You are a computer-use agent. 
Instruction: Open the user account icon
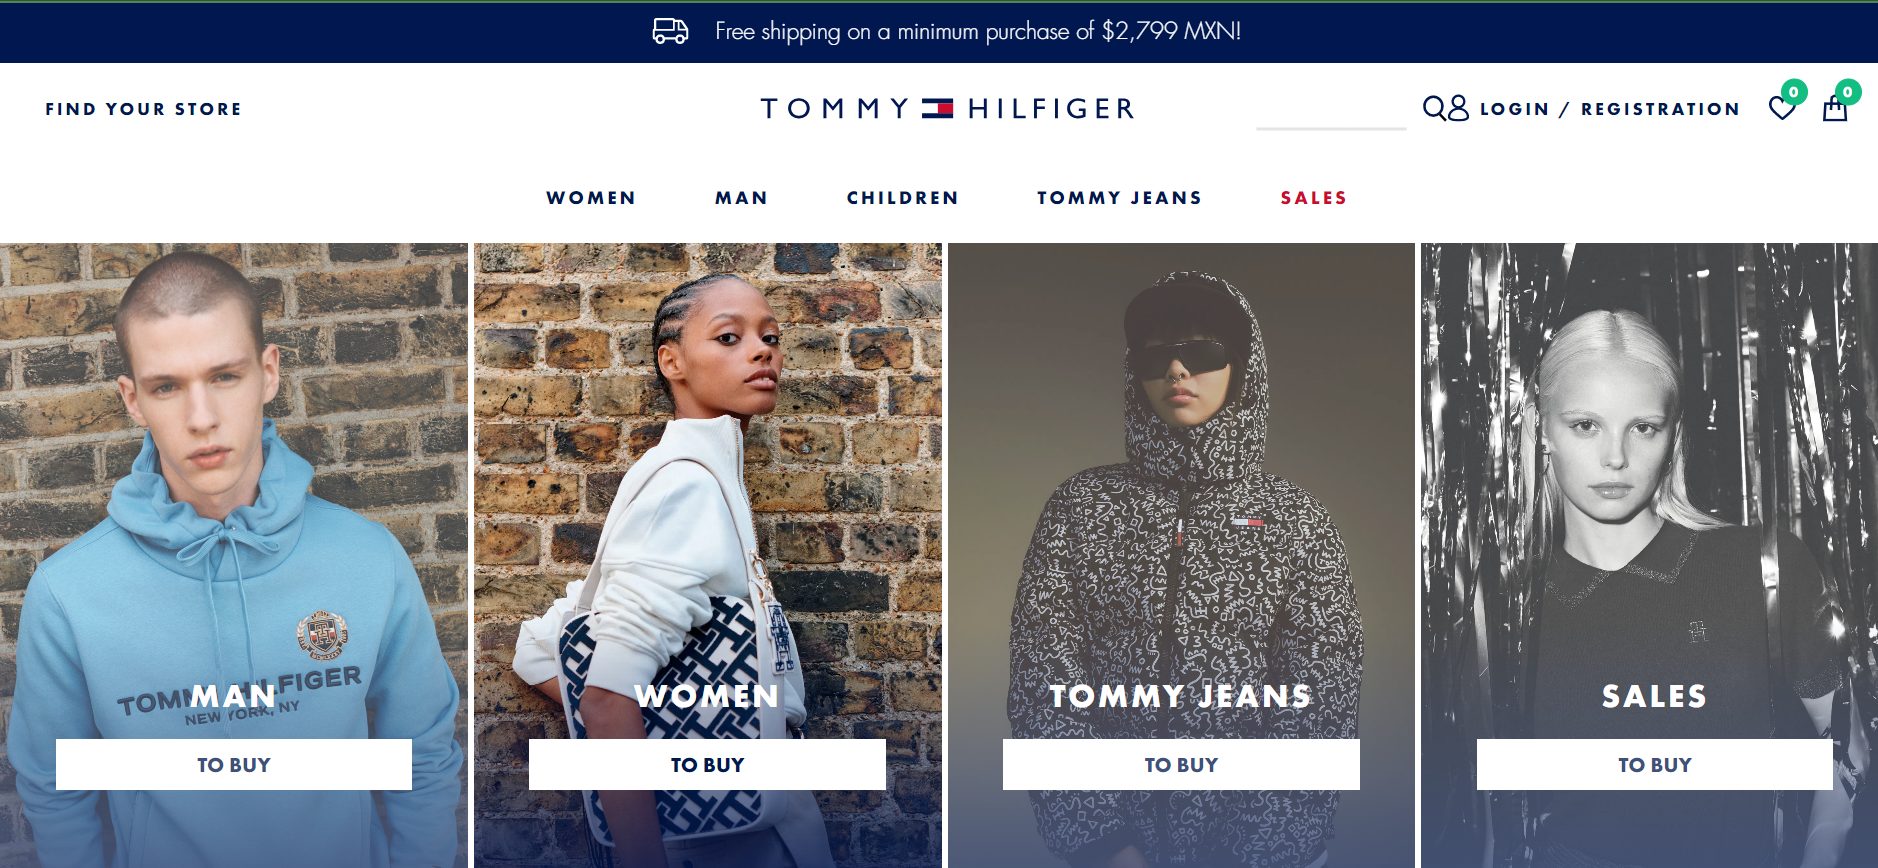point(1459,108)
